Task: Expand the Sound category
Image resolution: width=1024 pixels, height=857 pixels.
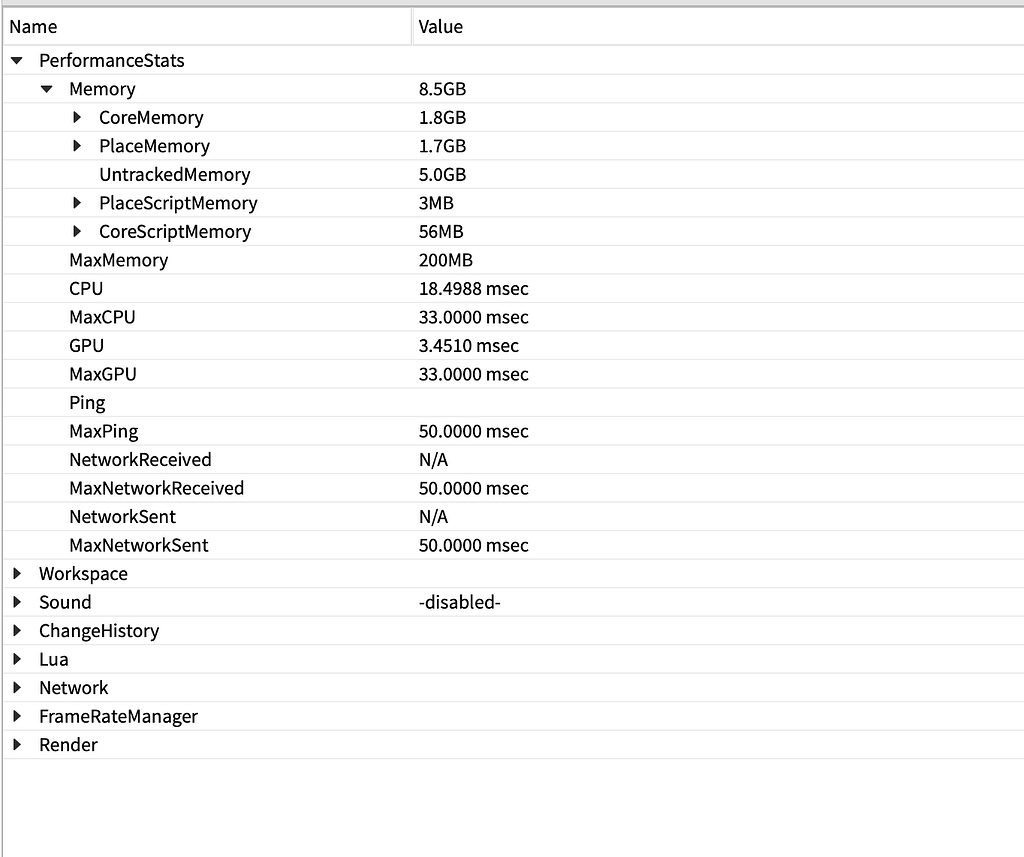Action: click(16, 602)
